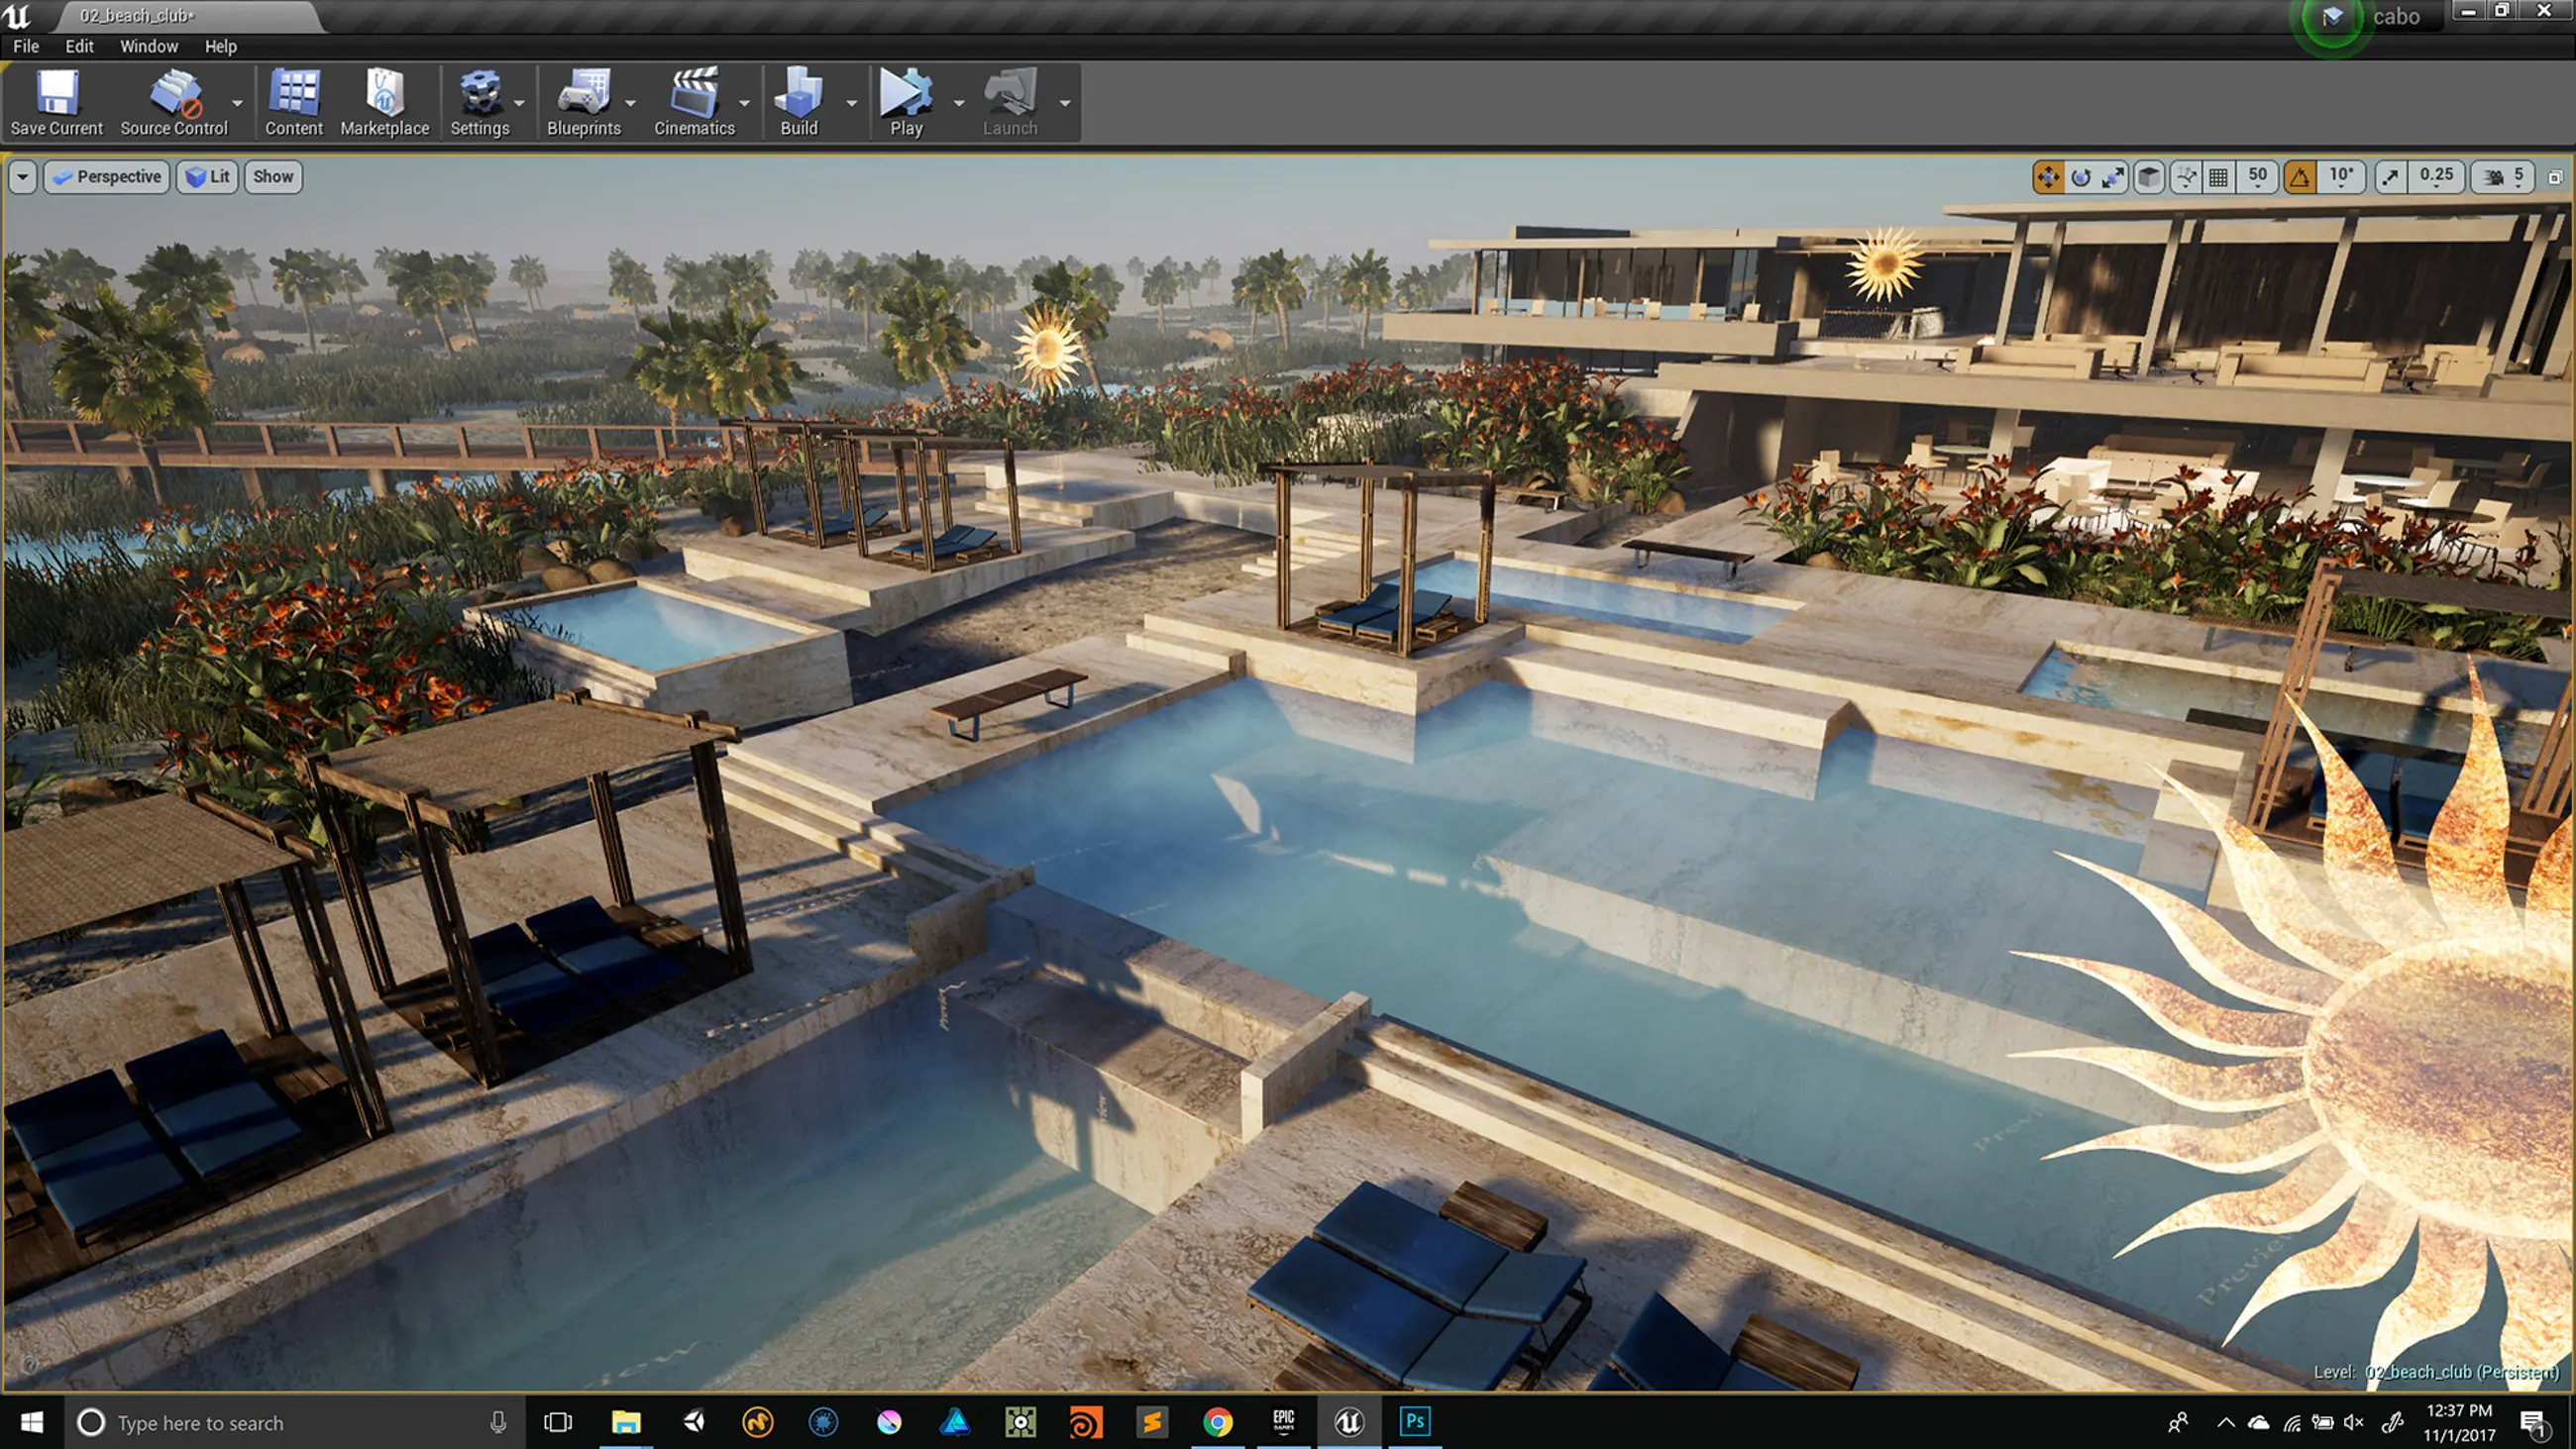
Task: Open the Unity taskbar icon
Action: pos(693,1421)
